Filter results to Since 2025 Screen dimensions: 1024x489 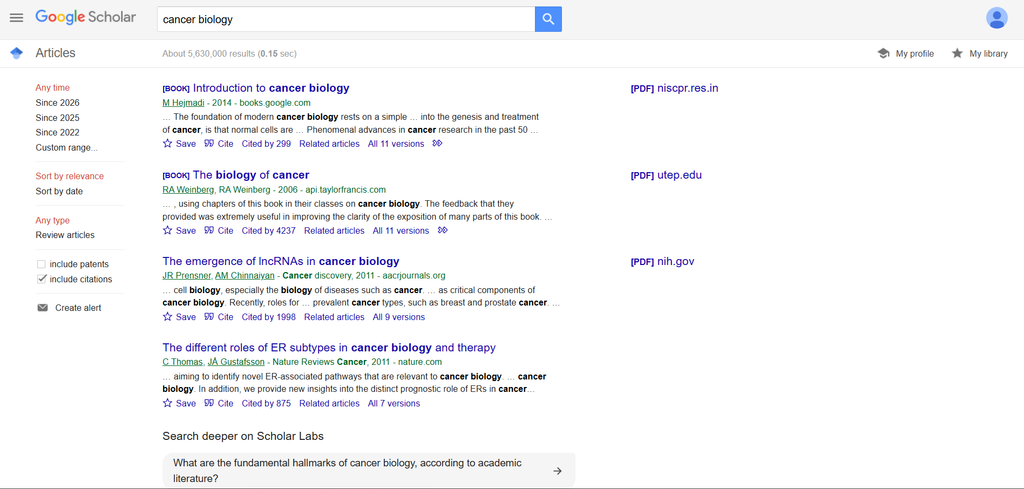(57, 118)
